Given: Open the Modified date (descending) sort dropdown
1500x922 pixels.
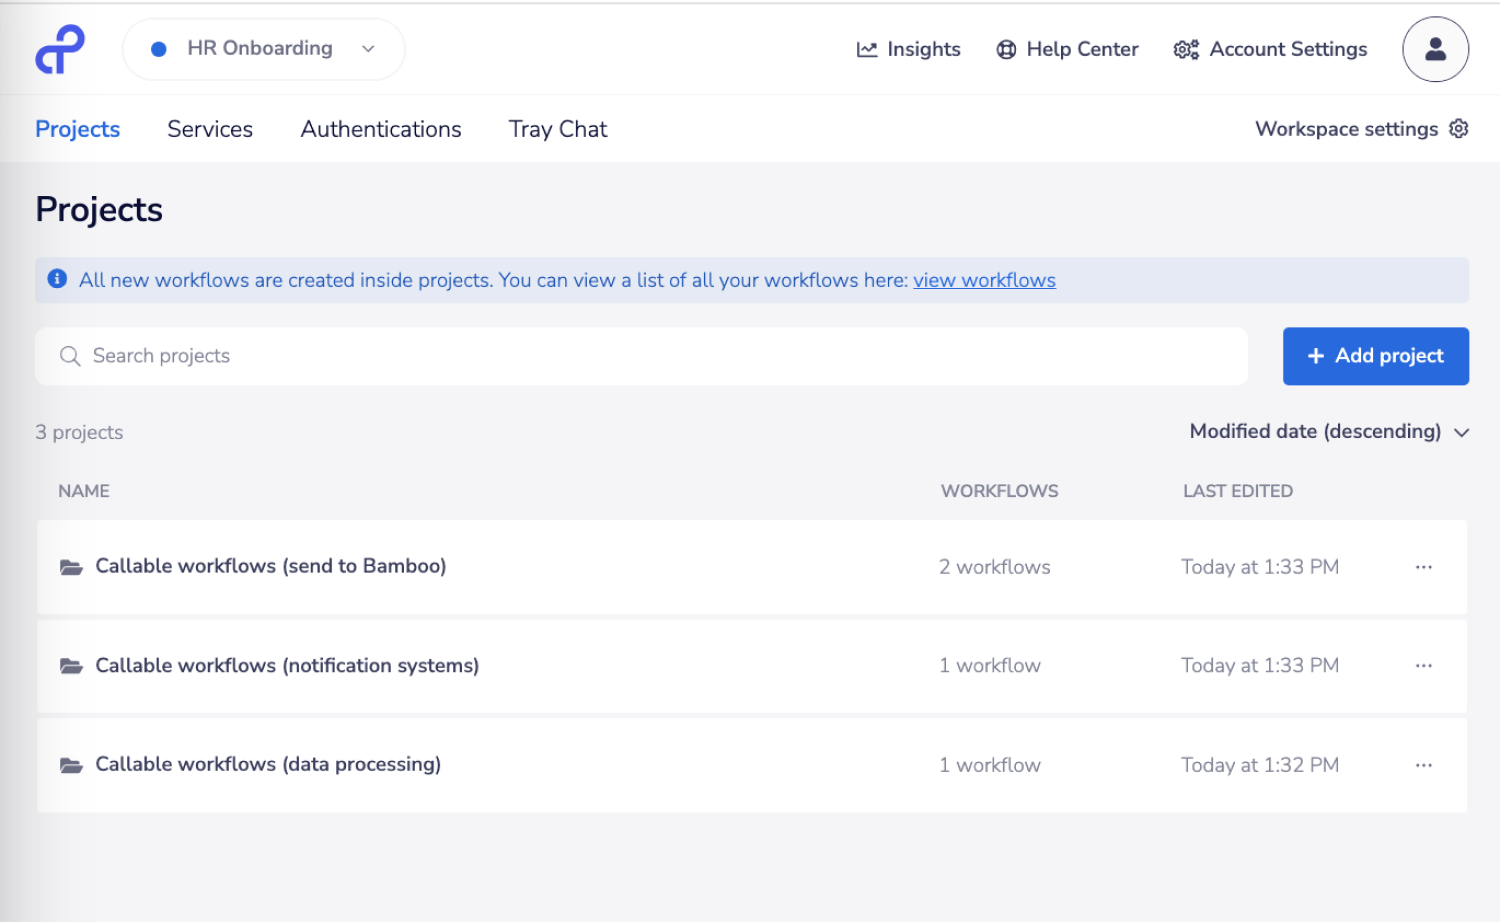Looking at the screenshot, I should tap(1328, 432).
